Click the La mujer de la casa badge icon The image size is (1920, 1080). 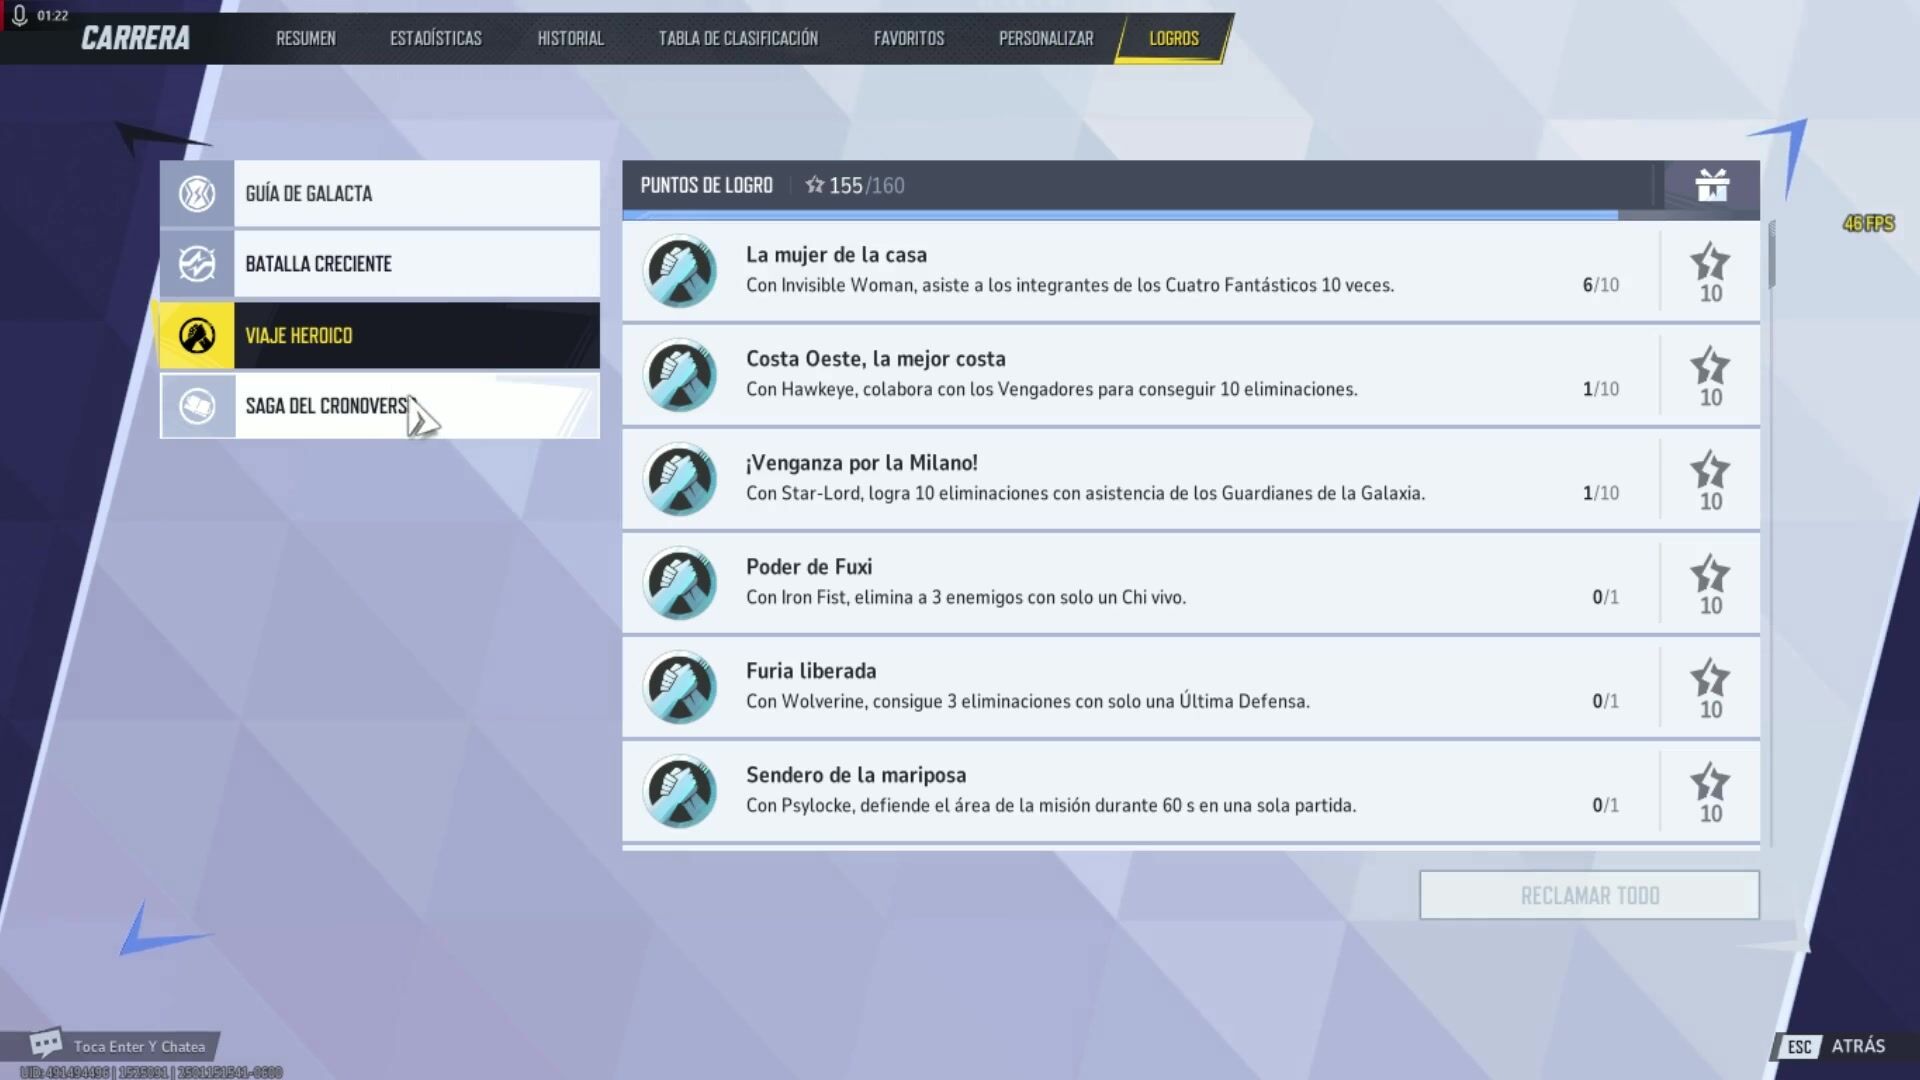[x=680, y=271]
